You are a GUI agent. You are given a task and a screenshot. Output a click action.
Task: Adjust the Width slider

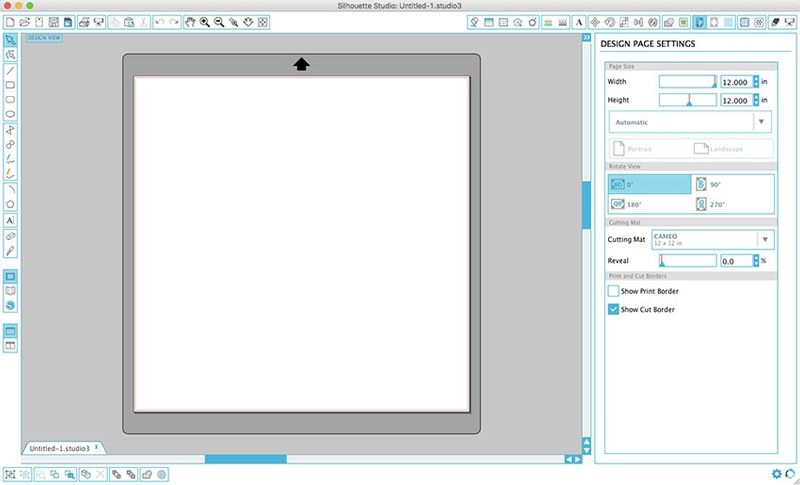click(688, 82)
